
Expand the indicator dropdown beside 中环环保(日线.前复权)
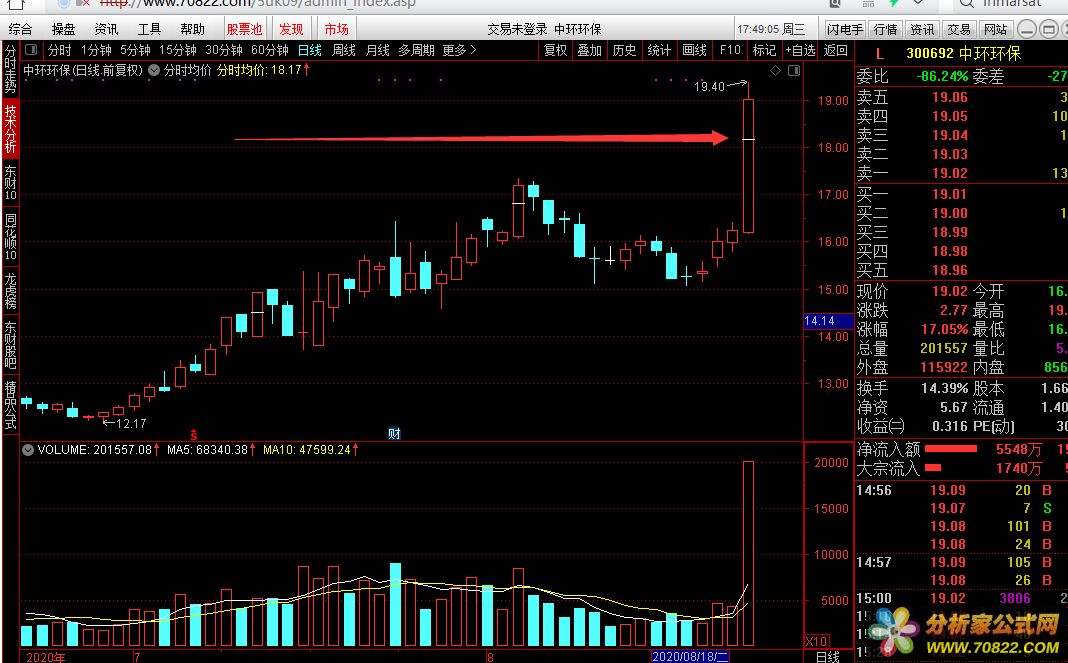coord(153,70)
